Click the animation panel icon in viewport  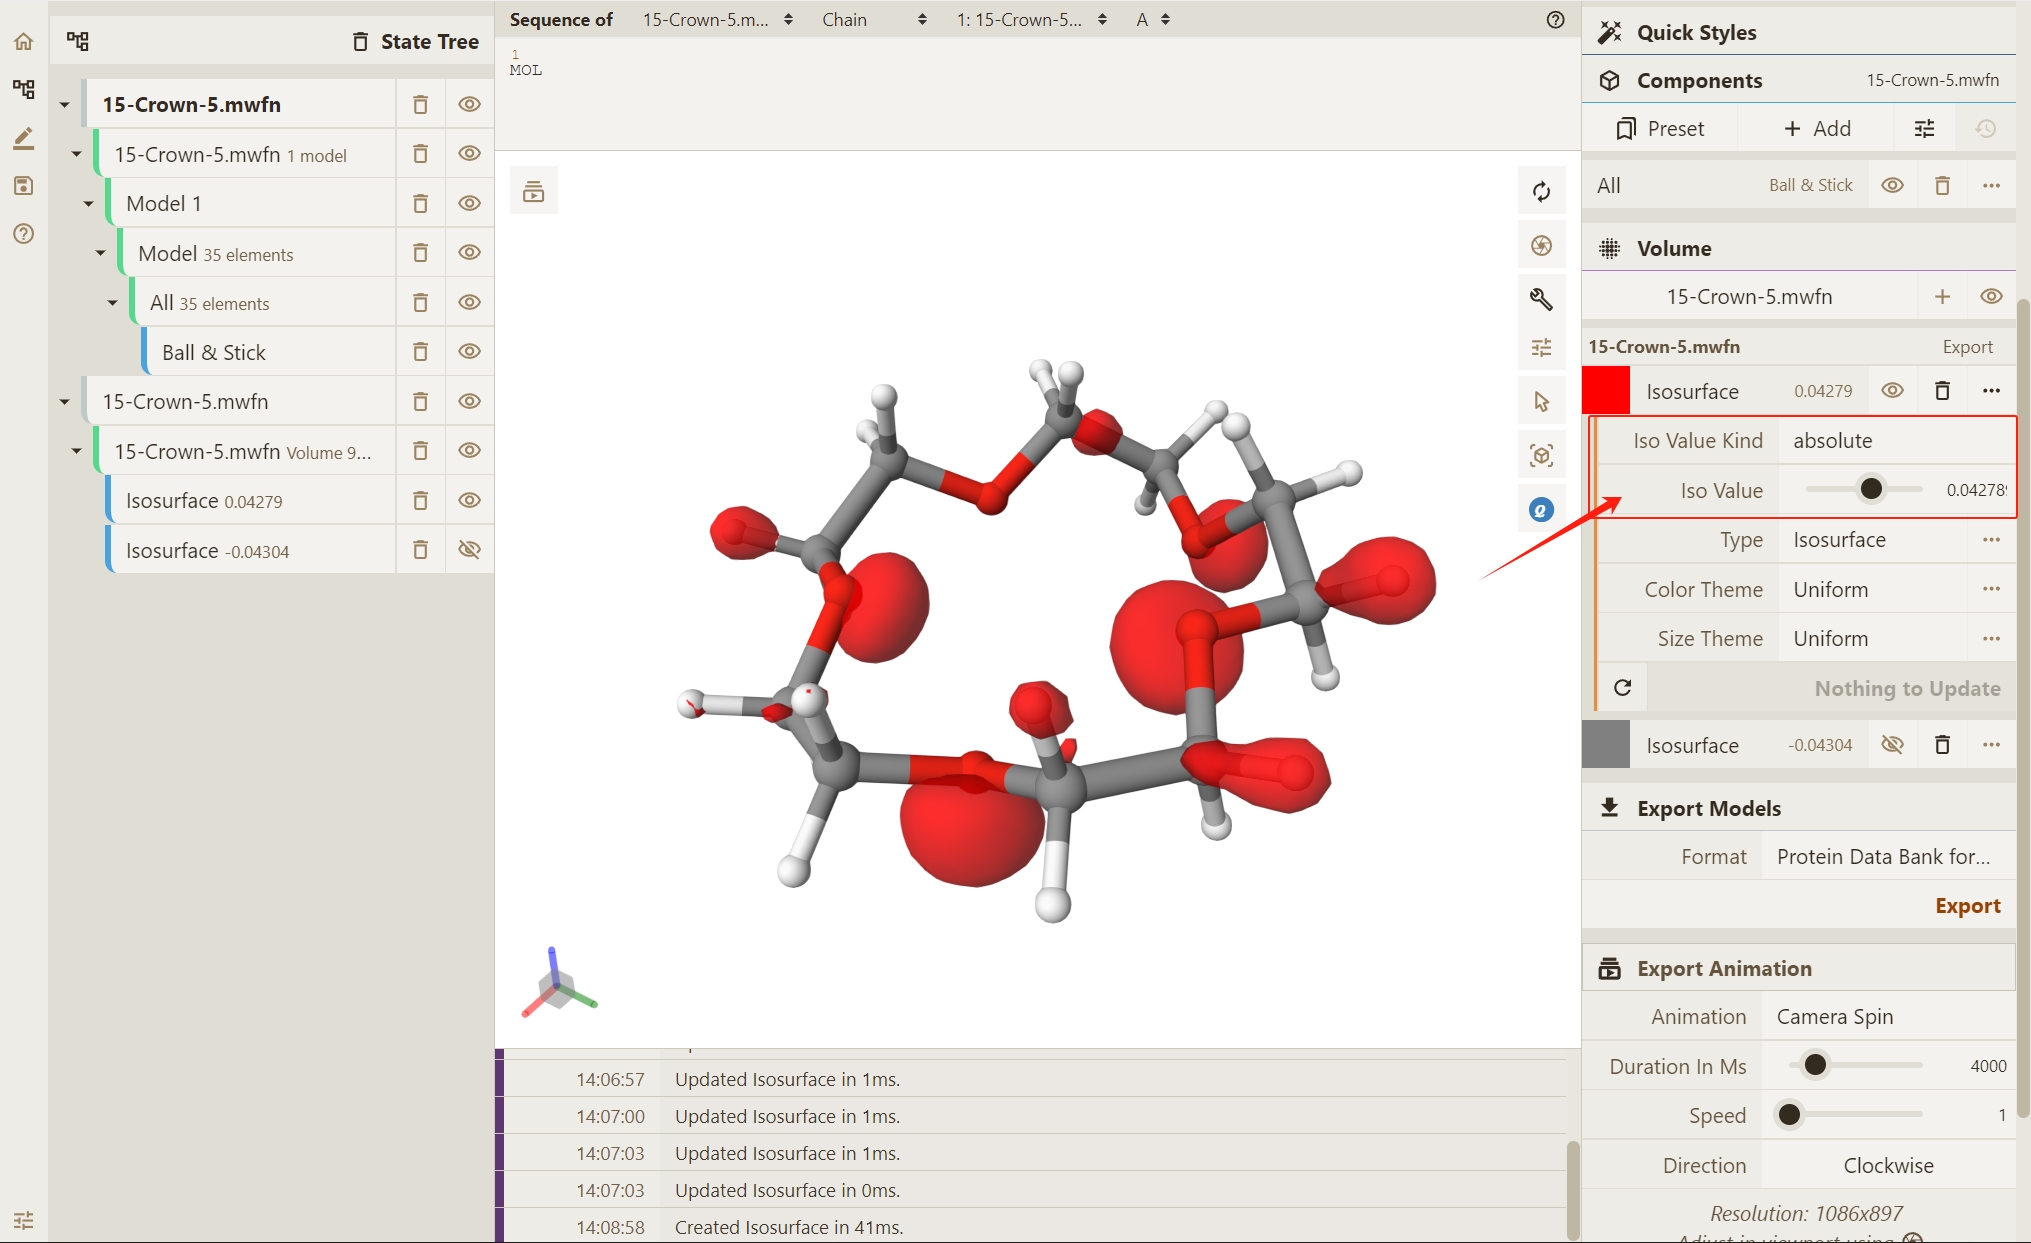point(533,191)
